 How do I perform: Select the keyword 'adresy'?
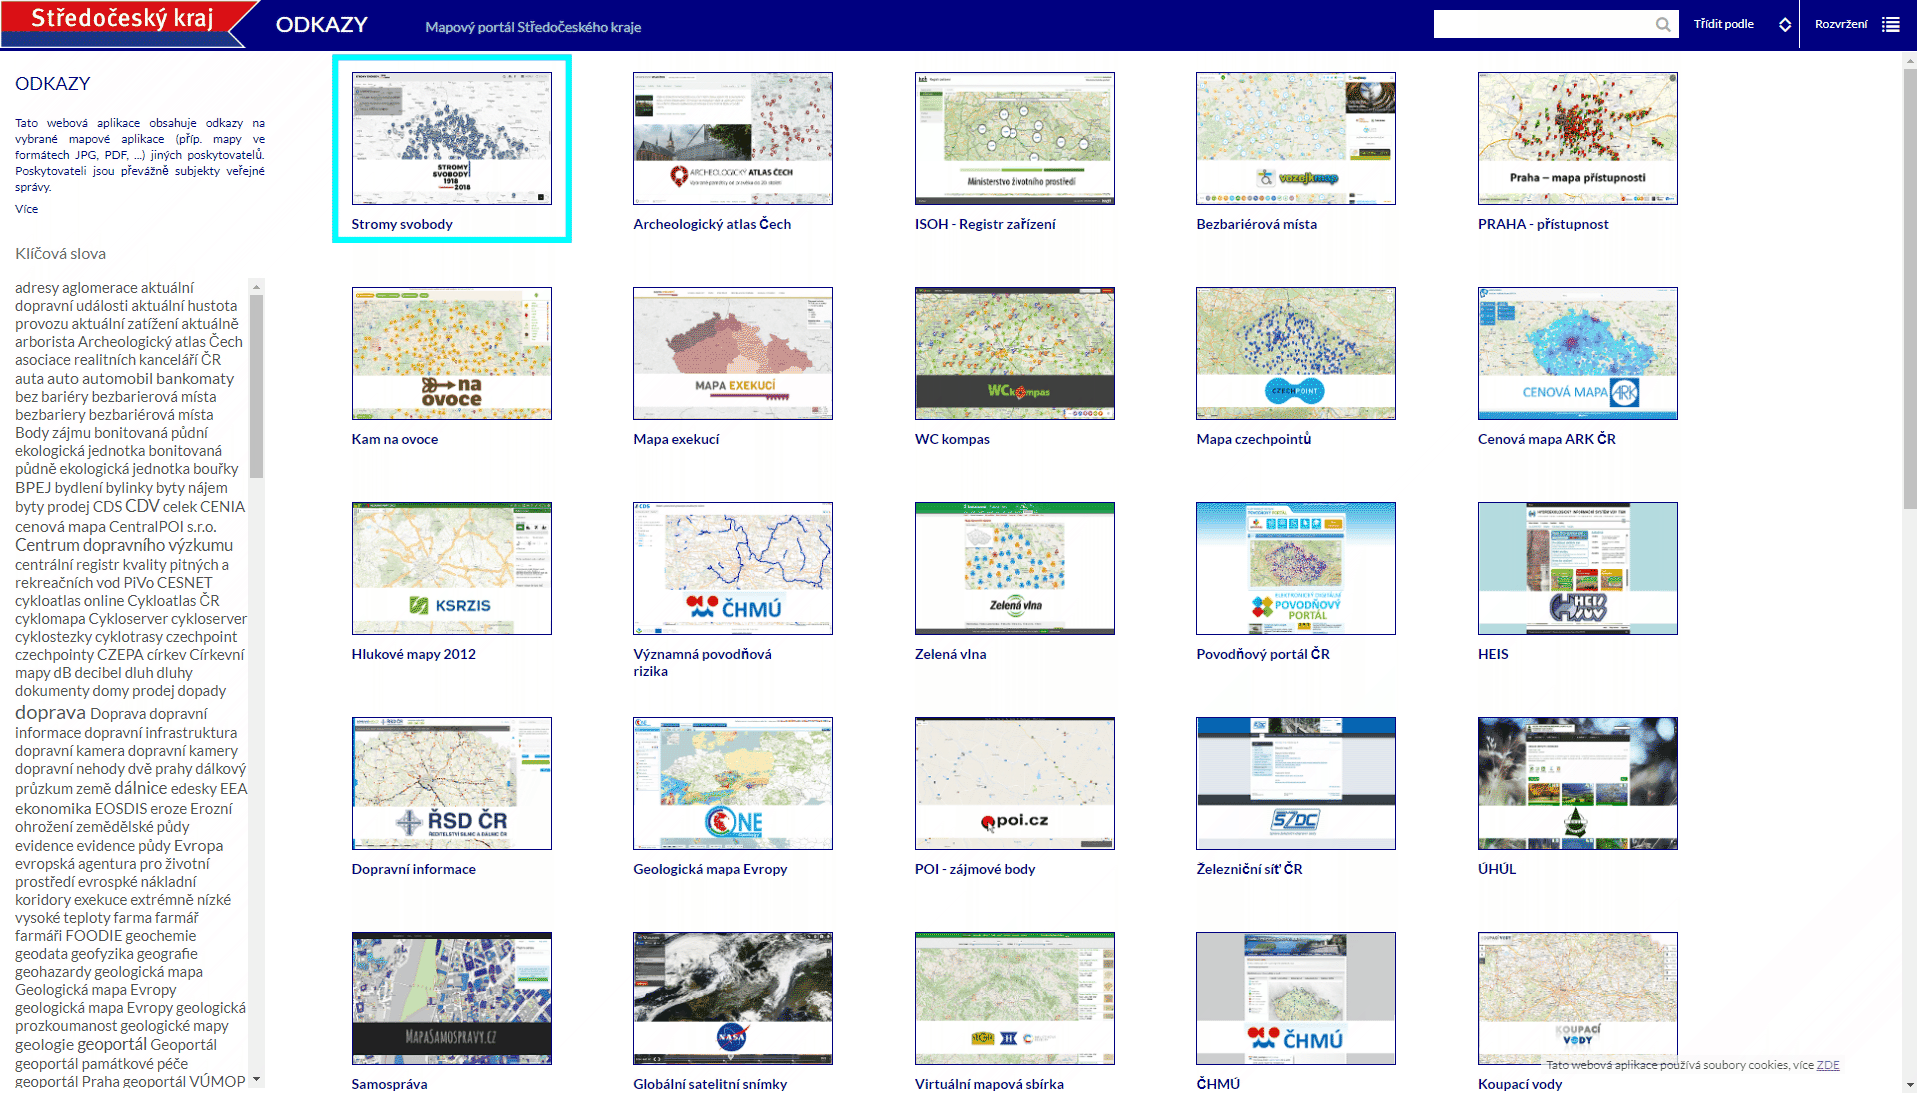coord(37,288)
